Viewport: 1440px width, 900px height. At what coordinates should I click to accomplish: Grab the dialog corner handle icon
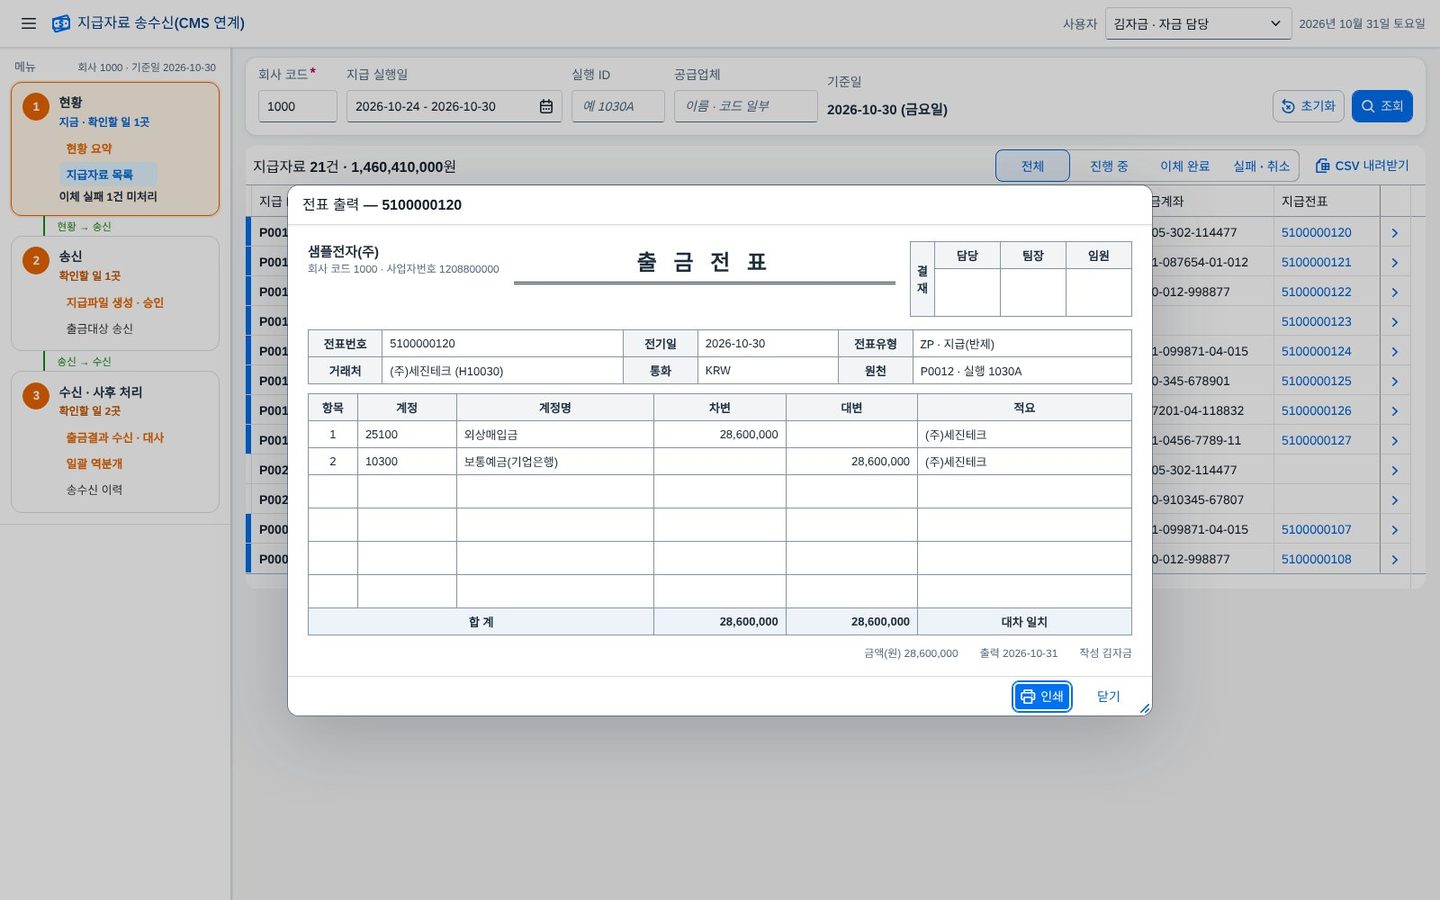[x=1144, y=708]
